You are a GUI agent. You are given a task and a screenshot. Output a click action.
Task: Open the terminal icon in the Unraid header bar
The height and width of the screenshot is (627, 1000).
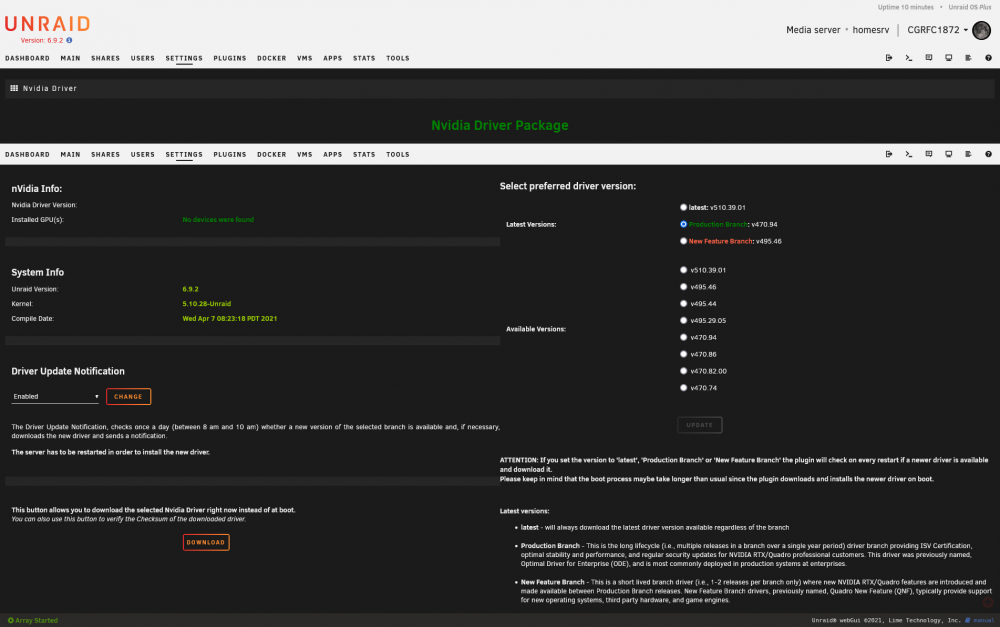click(909, 58)
